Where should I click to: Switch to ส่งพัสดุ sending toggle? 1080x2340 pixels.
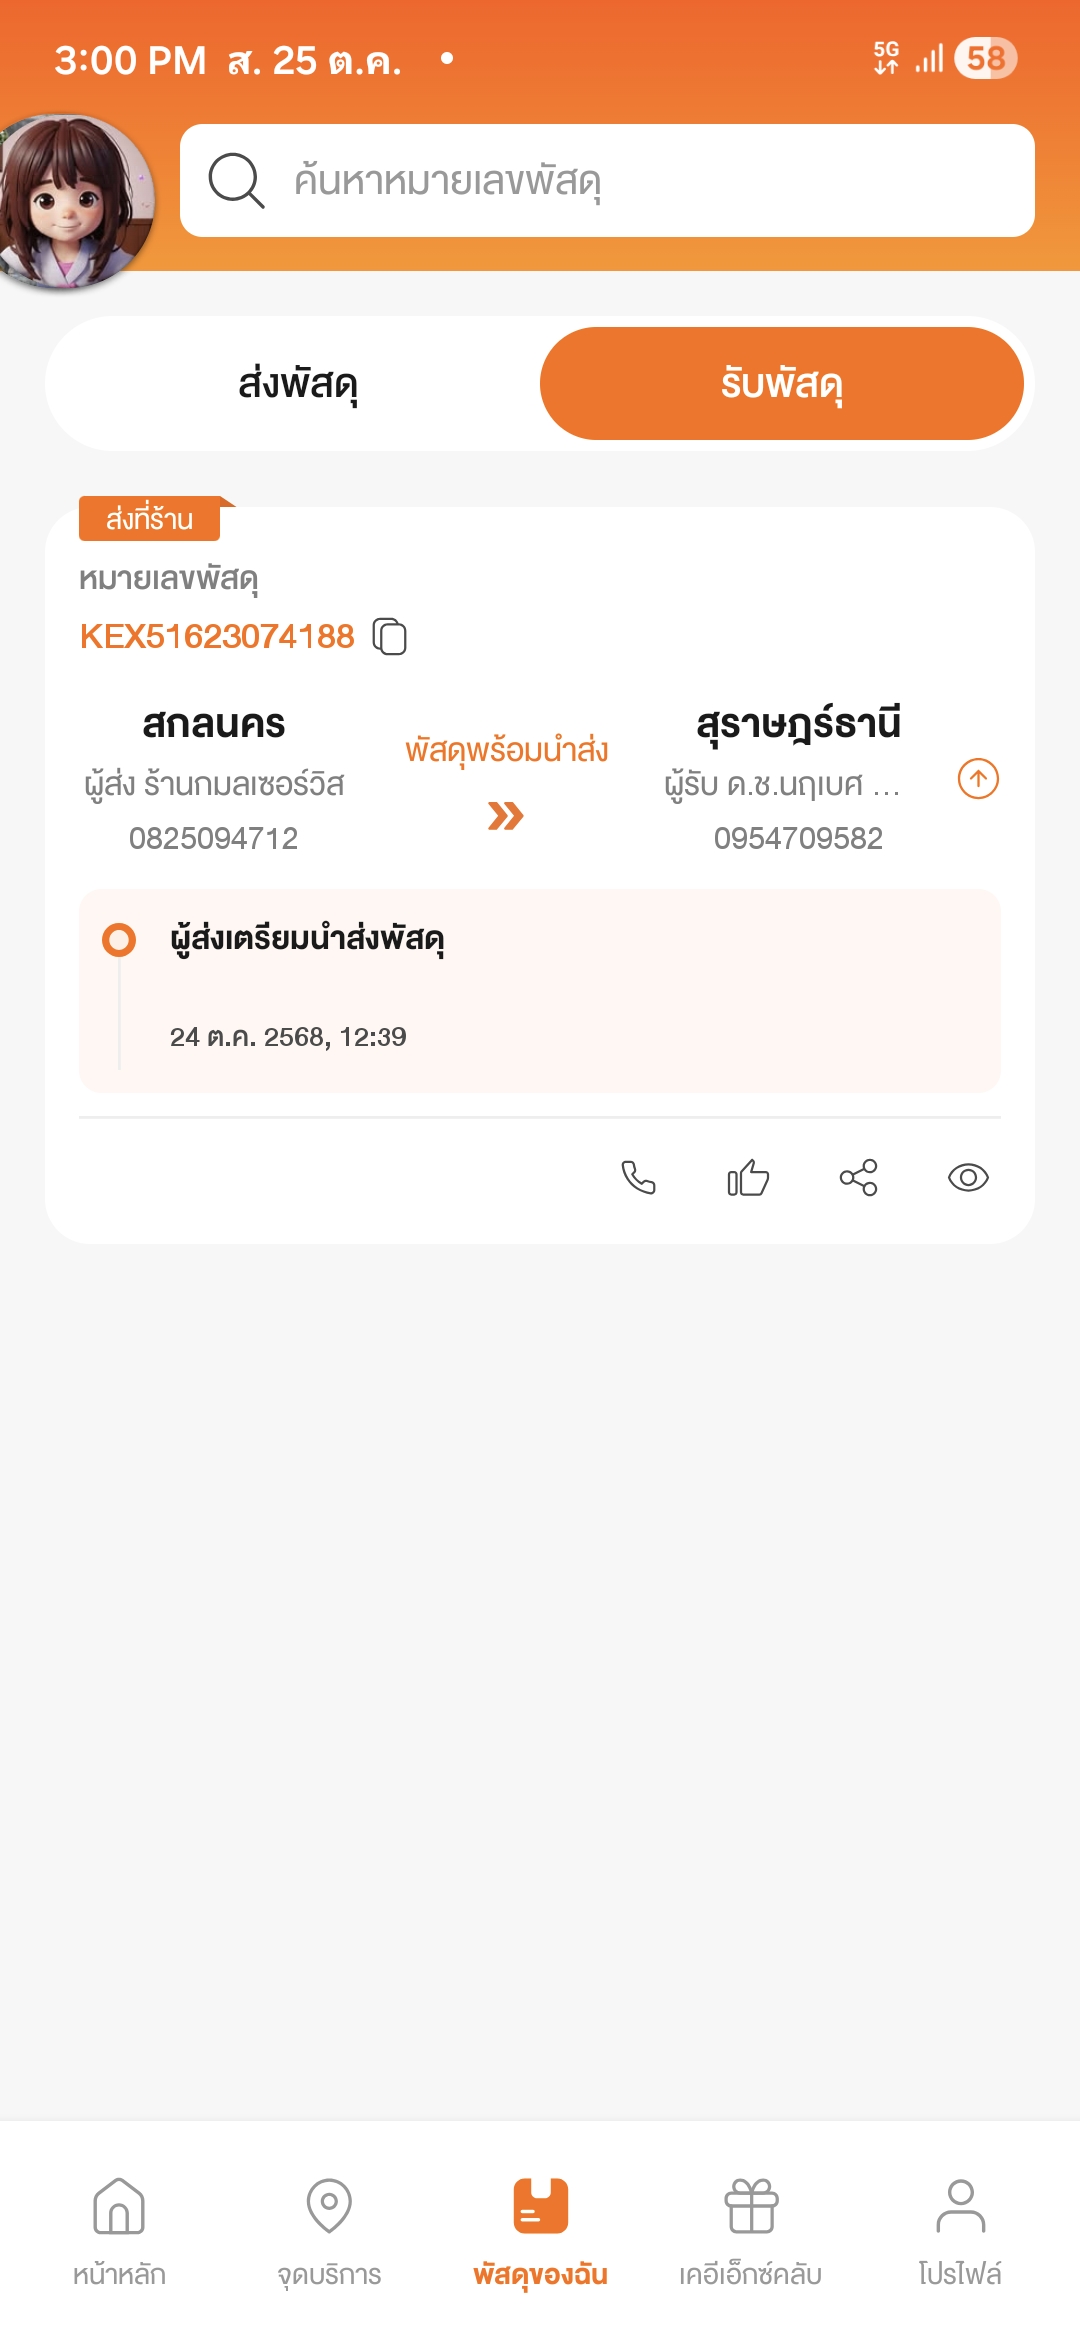(x=297, y=384)
